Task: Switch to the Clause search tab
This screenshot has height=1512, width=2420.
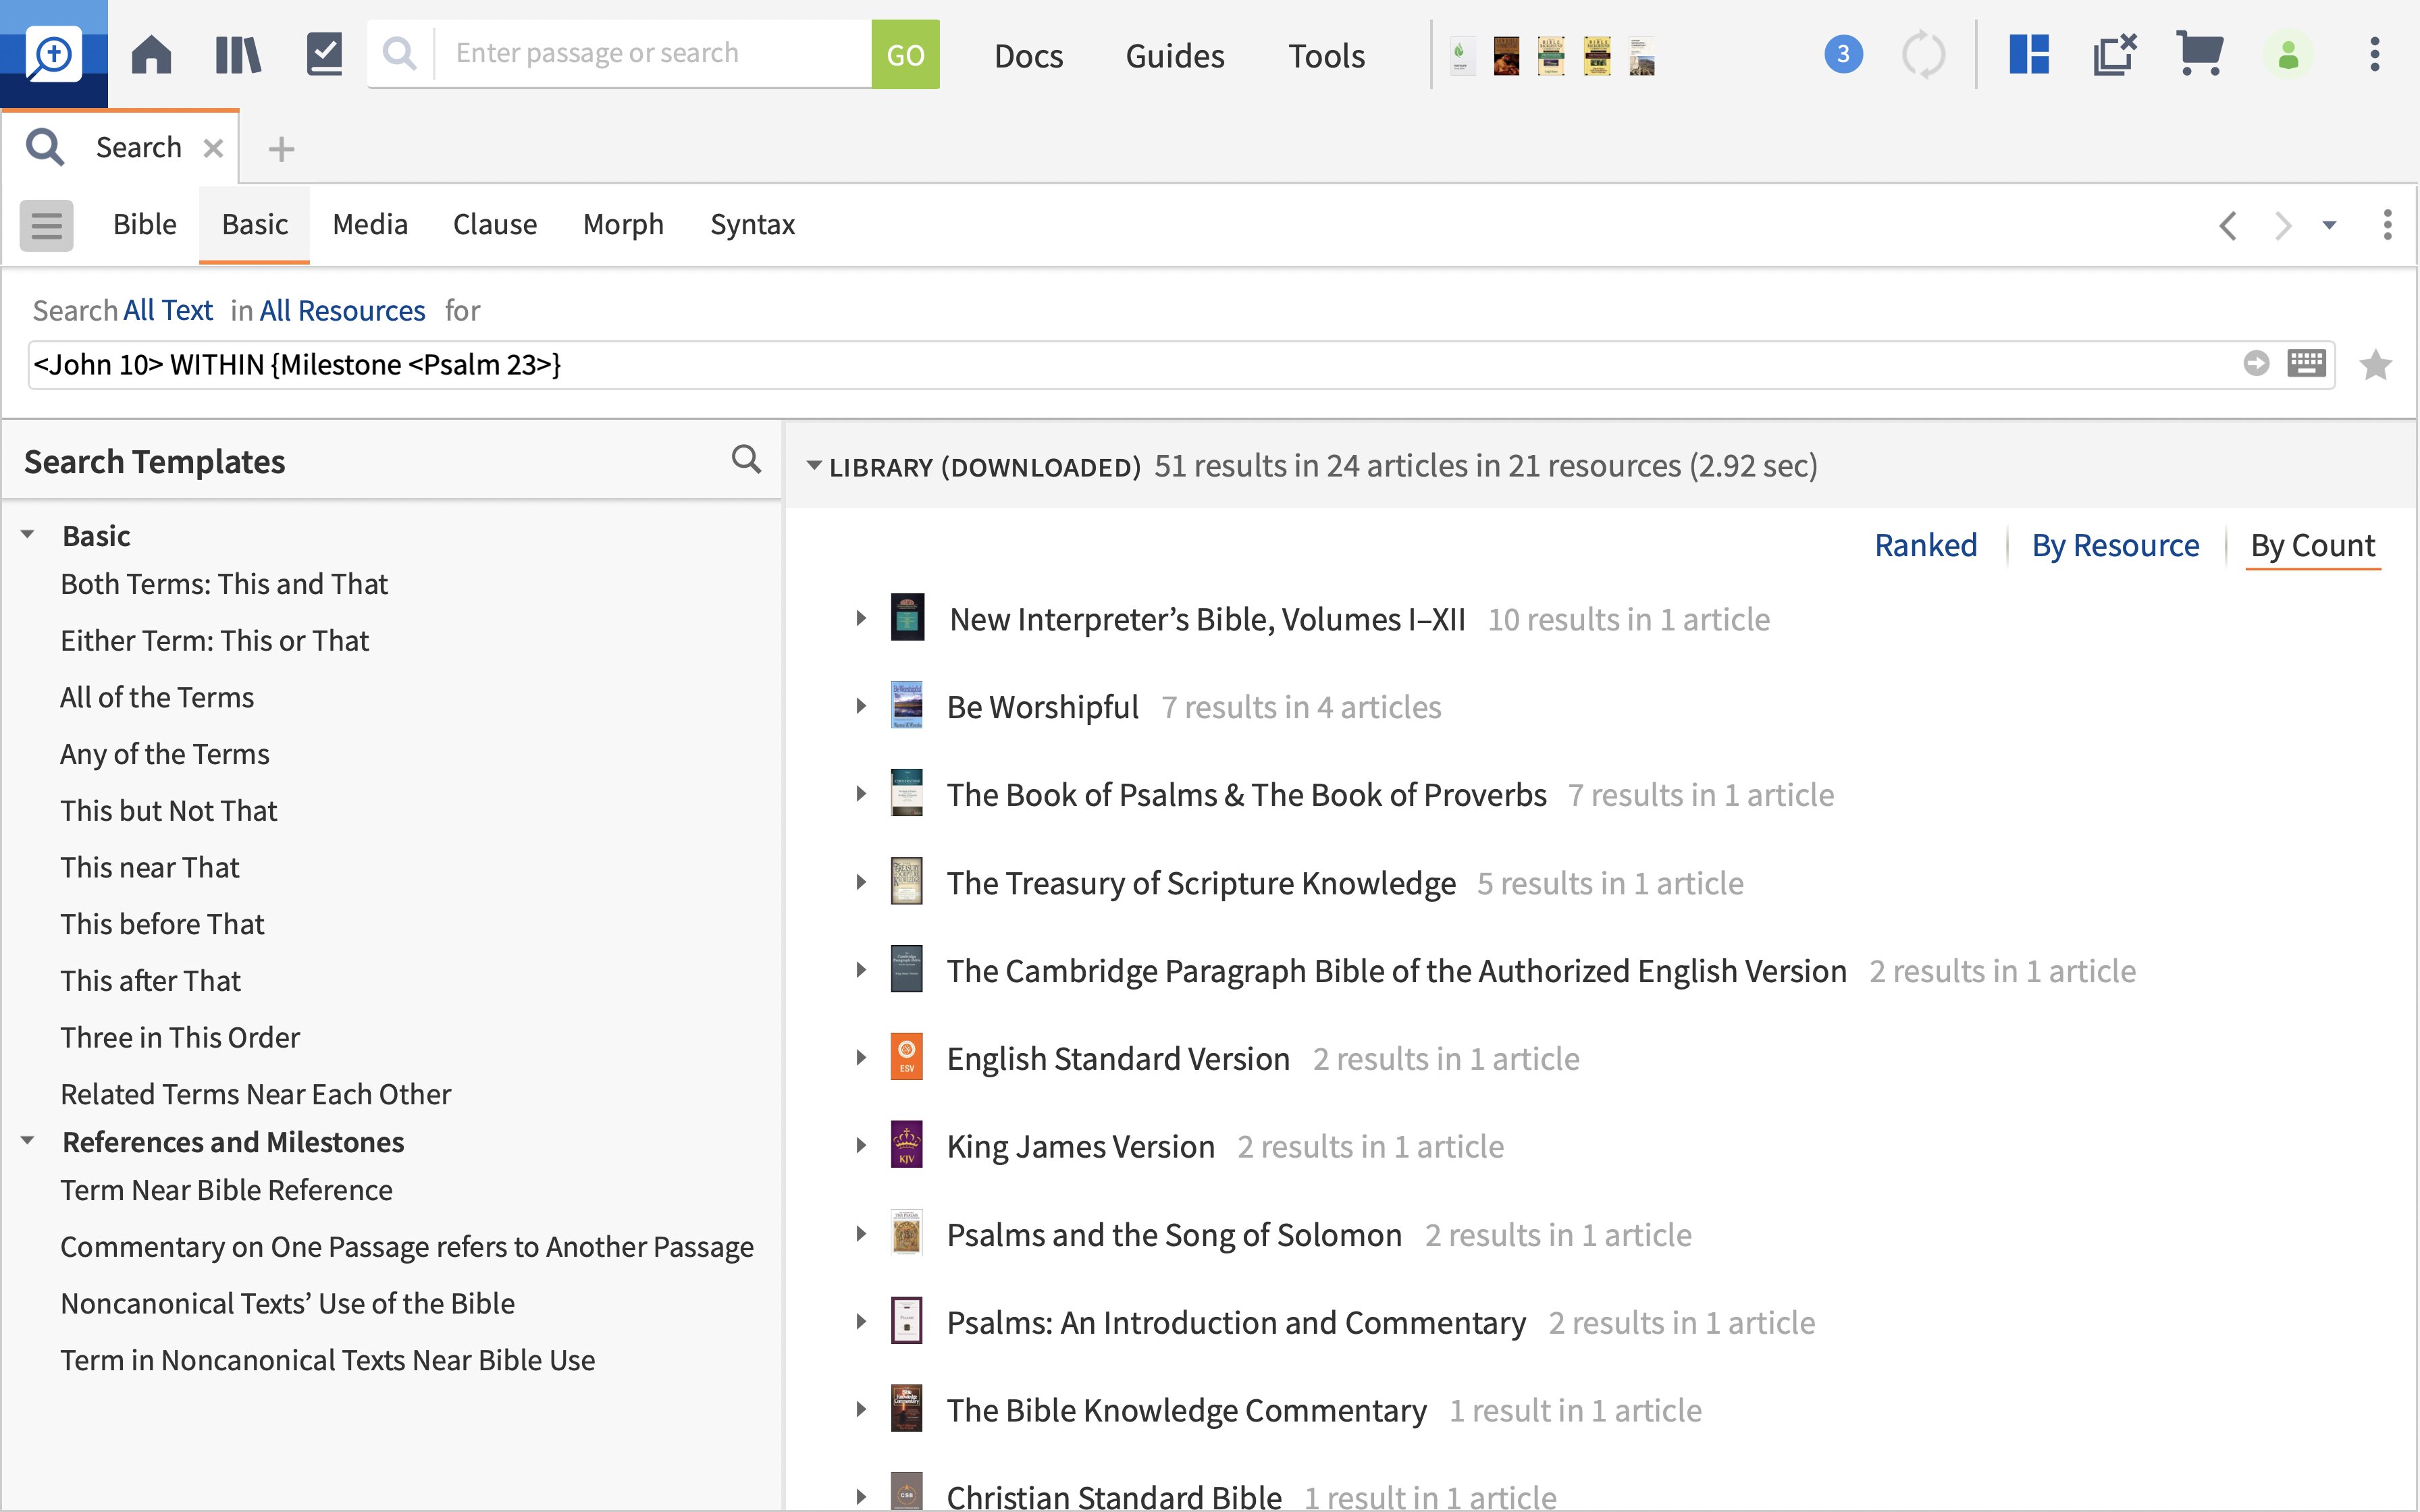Action: (495, 225)
